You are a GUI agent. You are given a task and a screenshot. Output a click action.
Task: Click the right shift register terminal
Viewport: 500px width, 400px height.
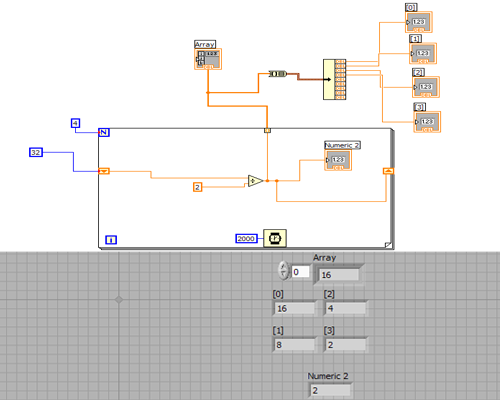point(388,171)
